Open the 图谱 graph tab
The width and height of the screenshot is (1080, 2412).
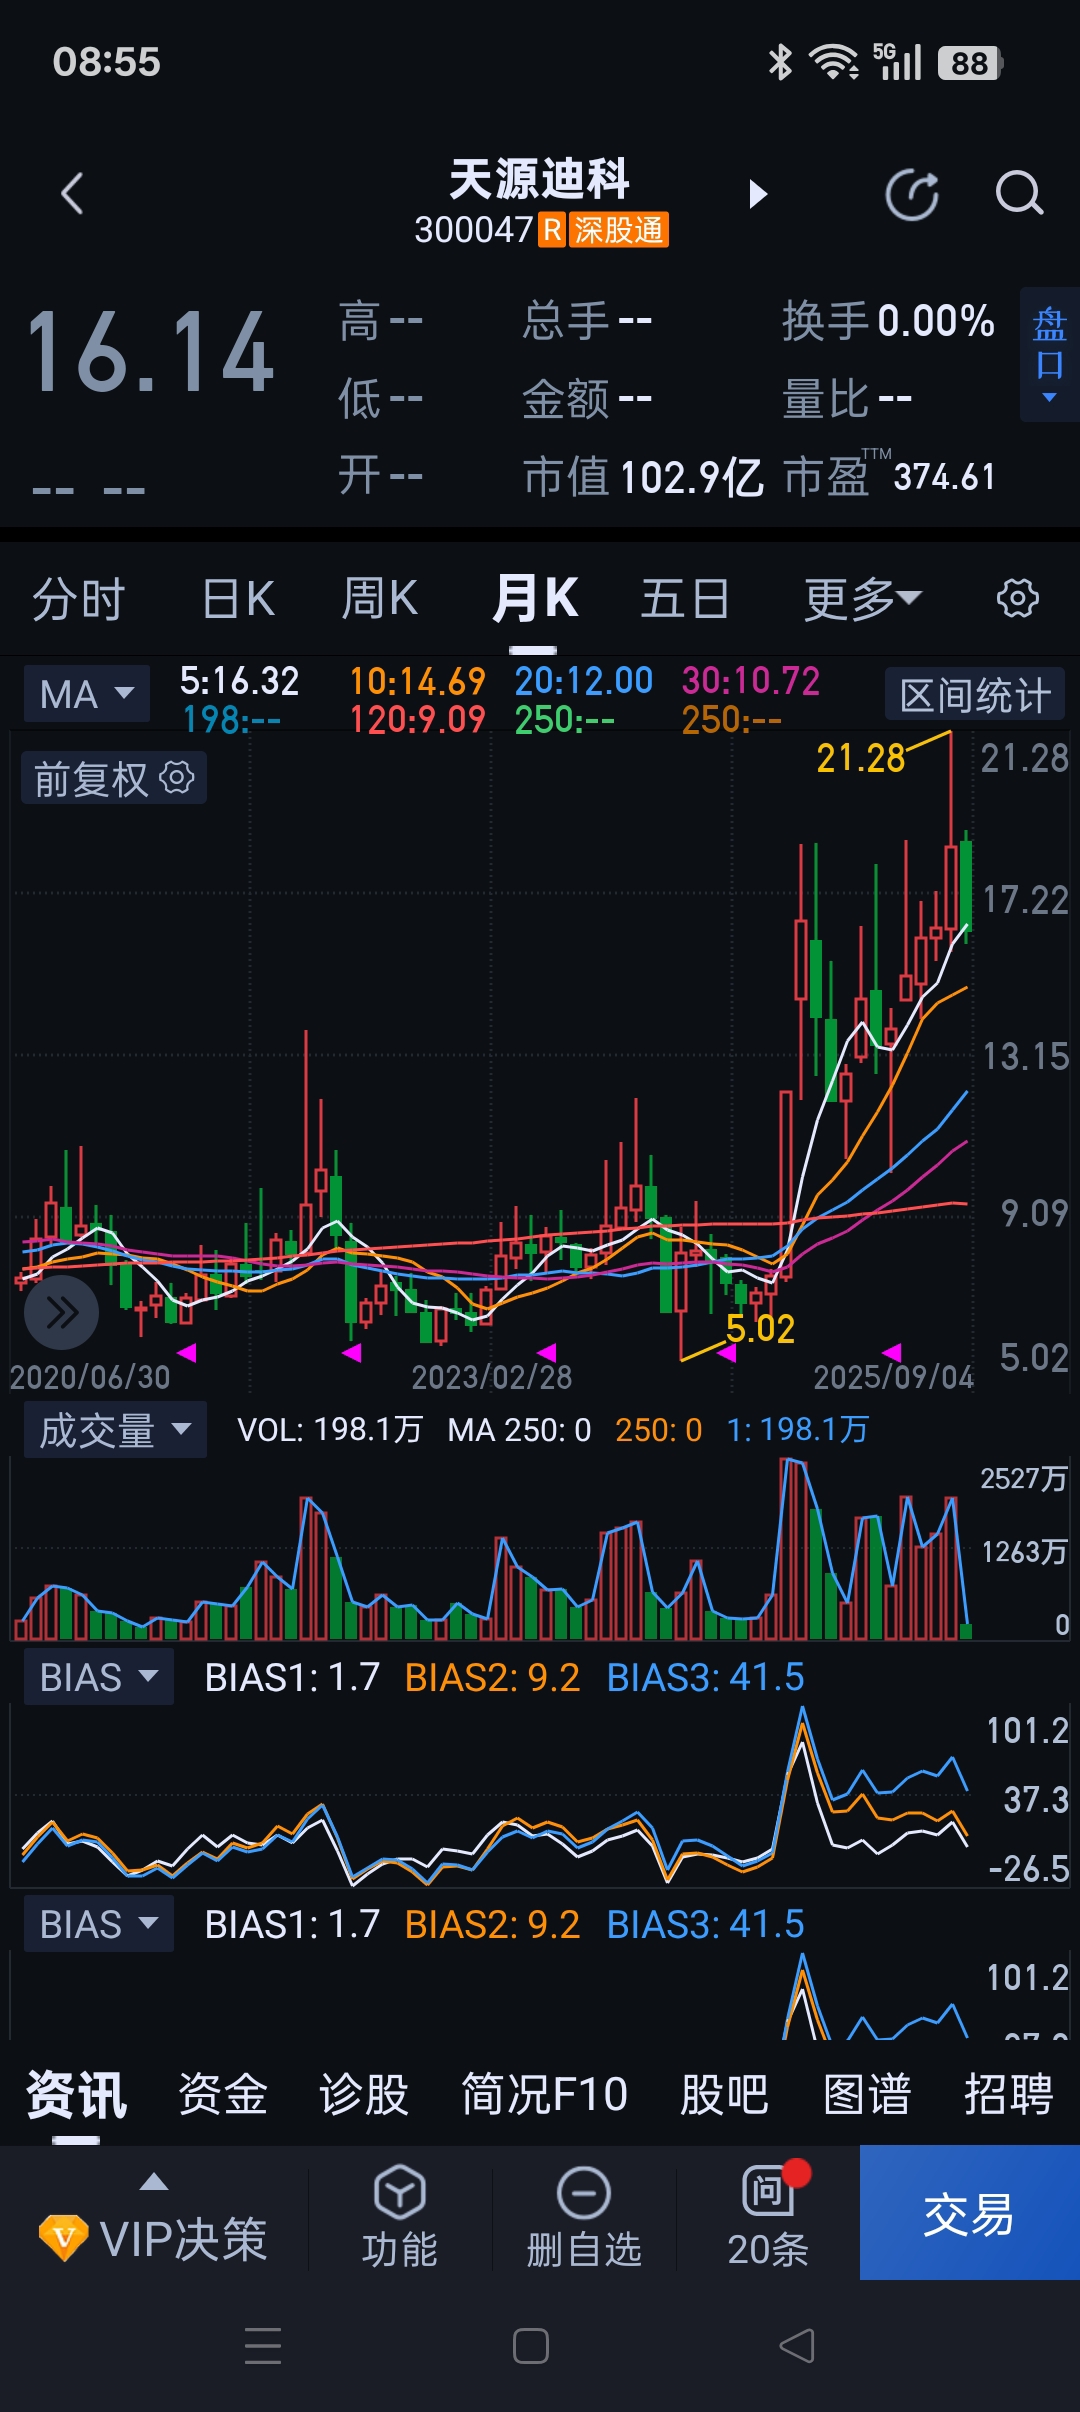867,2094
